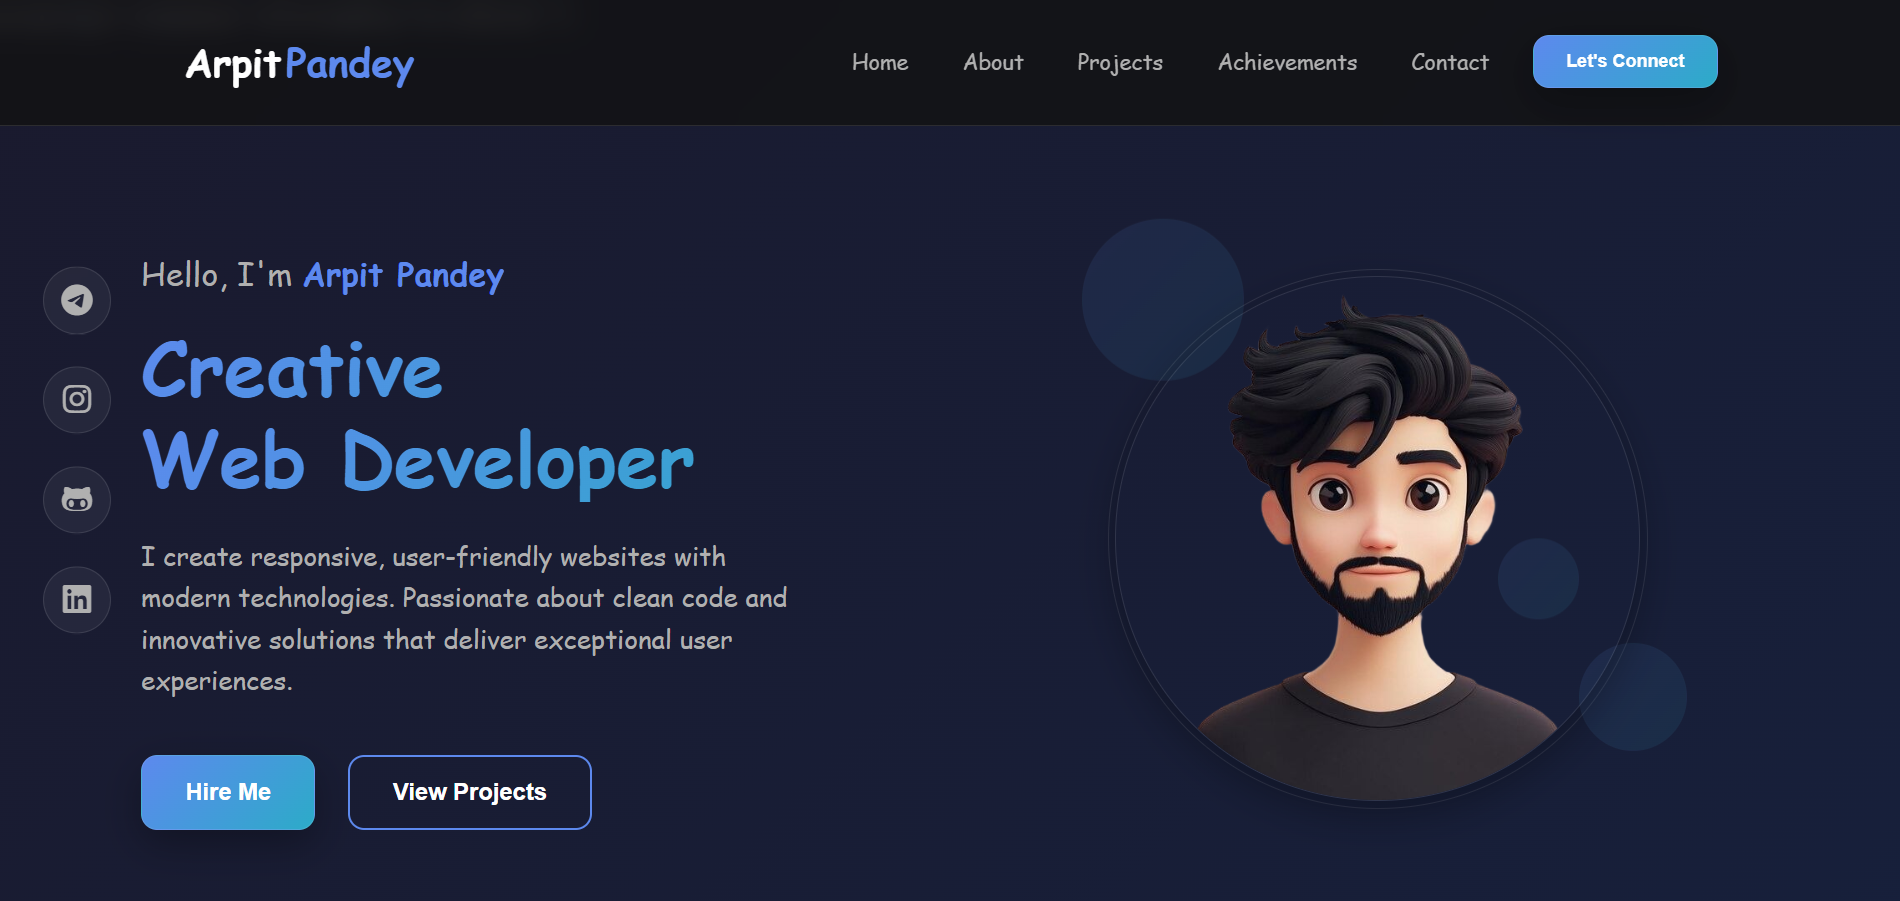Select Contact in the top navigation
The width and height of the screenshot is (1900, 901).
click(x=1449, y=62)
